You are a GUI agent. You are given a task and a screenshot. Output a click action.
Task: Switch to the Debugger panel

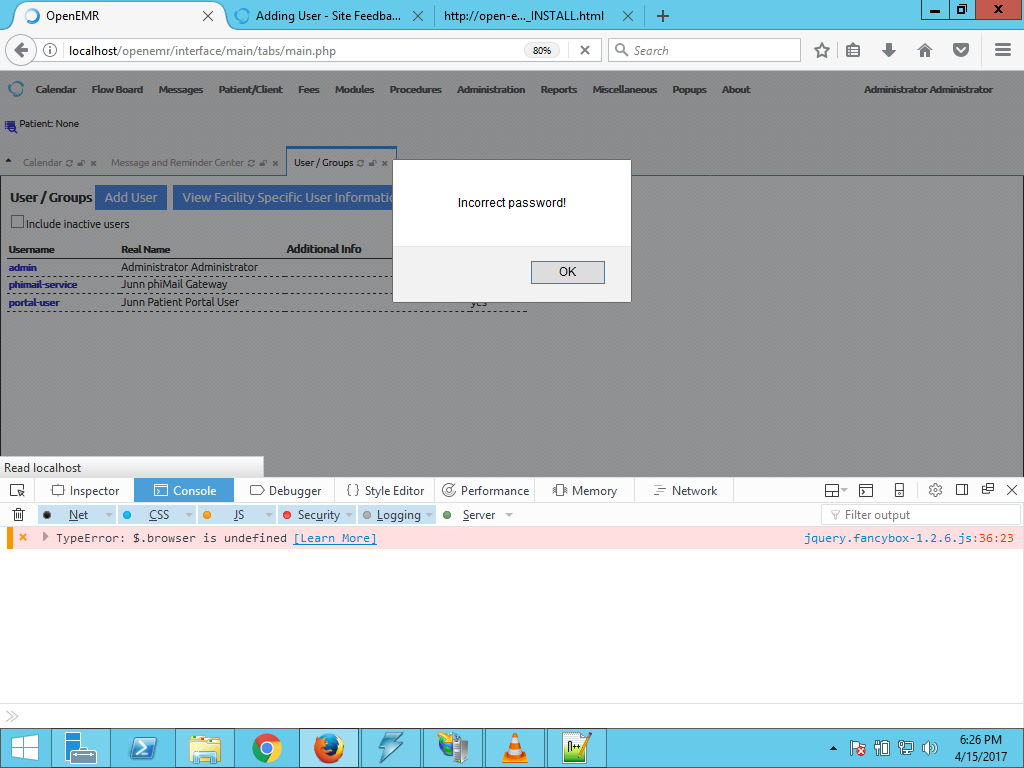(x=285, y=490)
